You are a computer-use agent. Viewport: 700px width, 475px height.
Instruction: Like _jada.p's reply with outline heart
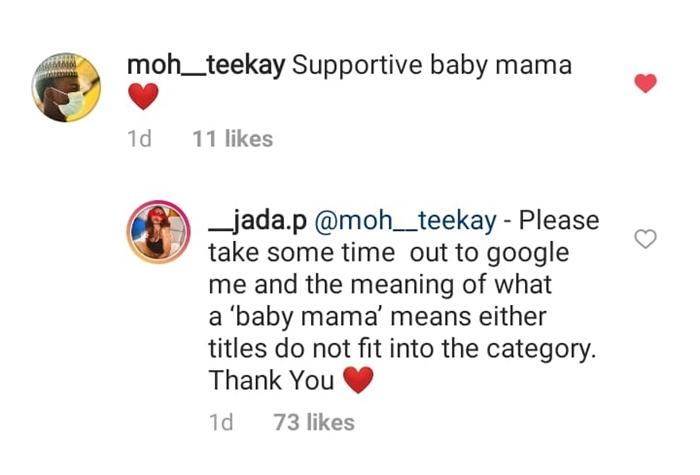point(646,238)
